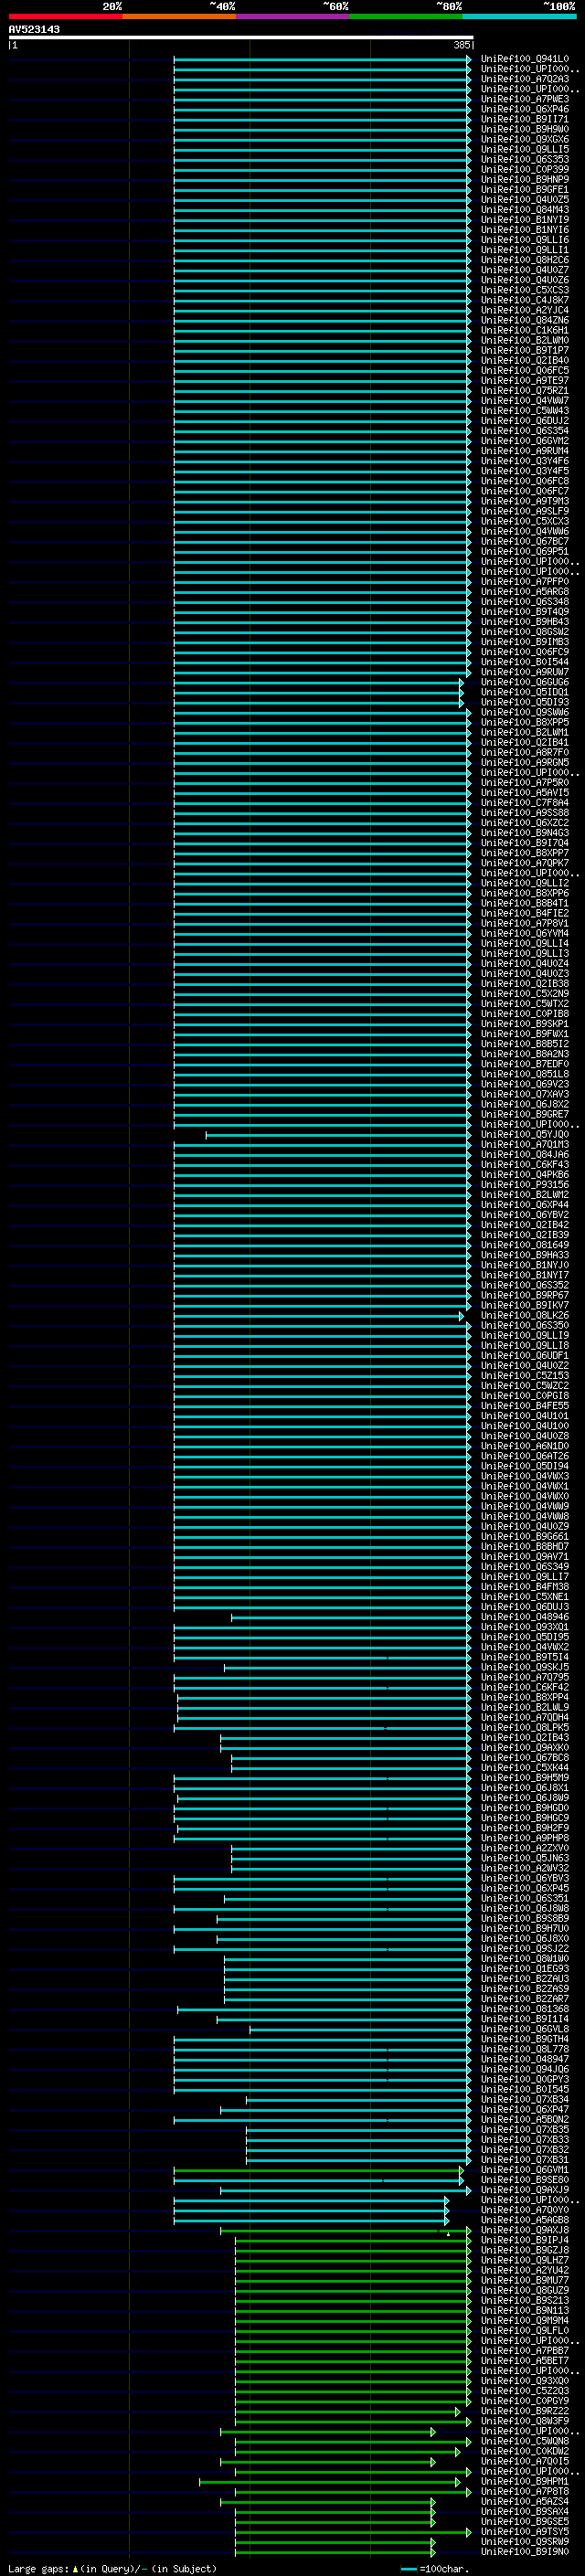Select hit label UniRef100_P93156
This screenshot has height=2576, width=585.
click(x=524, y=1184)
